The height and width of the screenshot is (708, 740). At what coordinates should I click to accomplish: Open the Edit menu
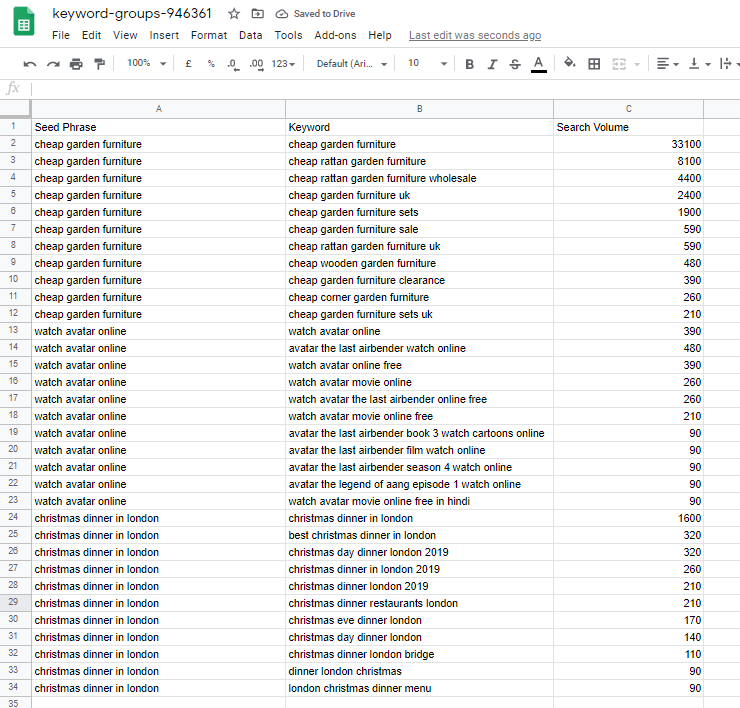pyautogui.click(x=91, y=35)
